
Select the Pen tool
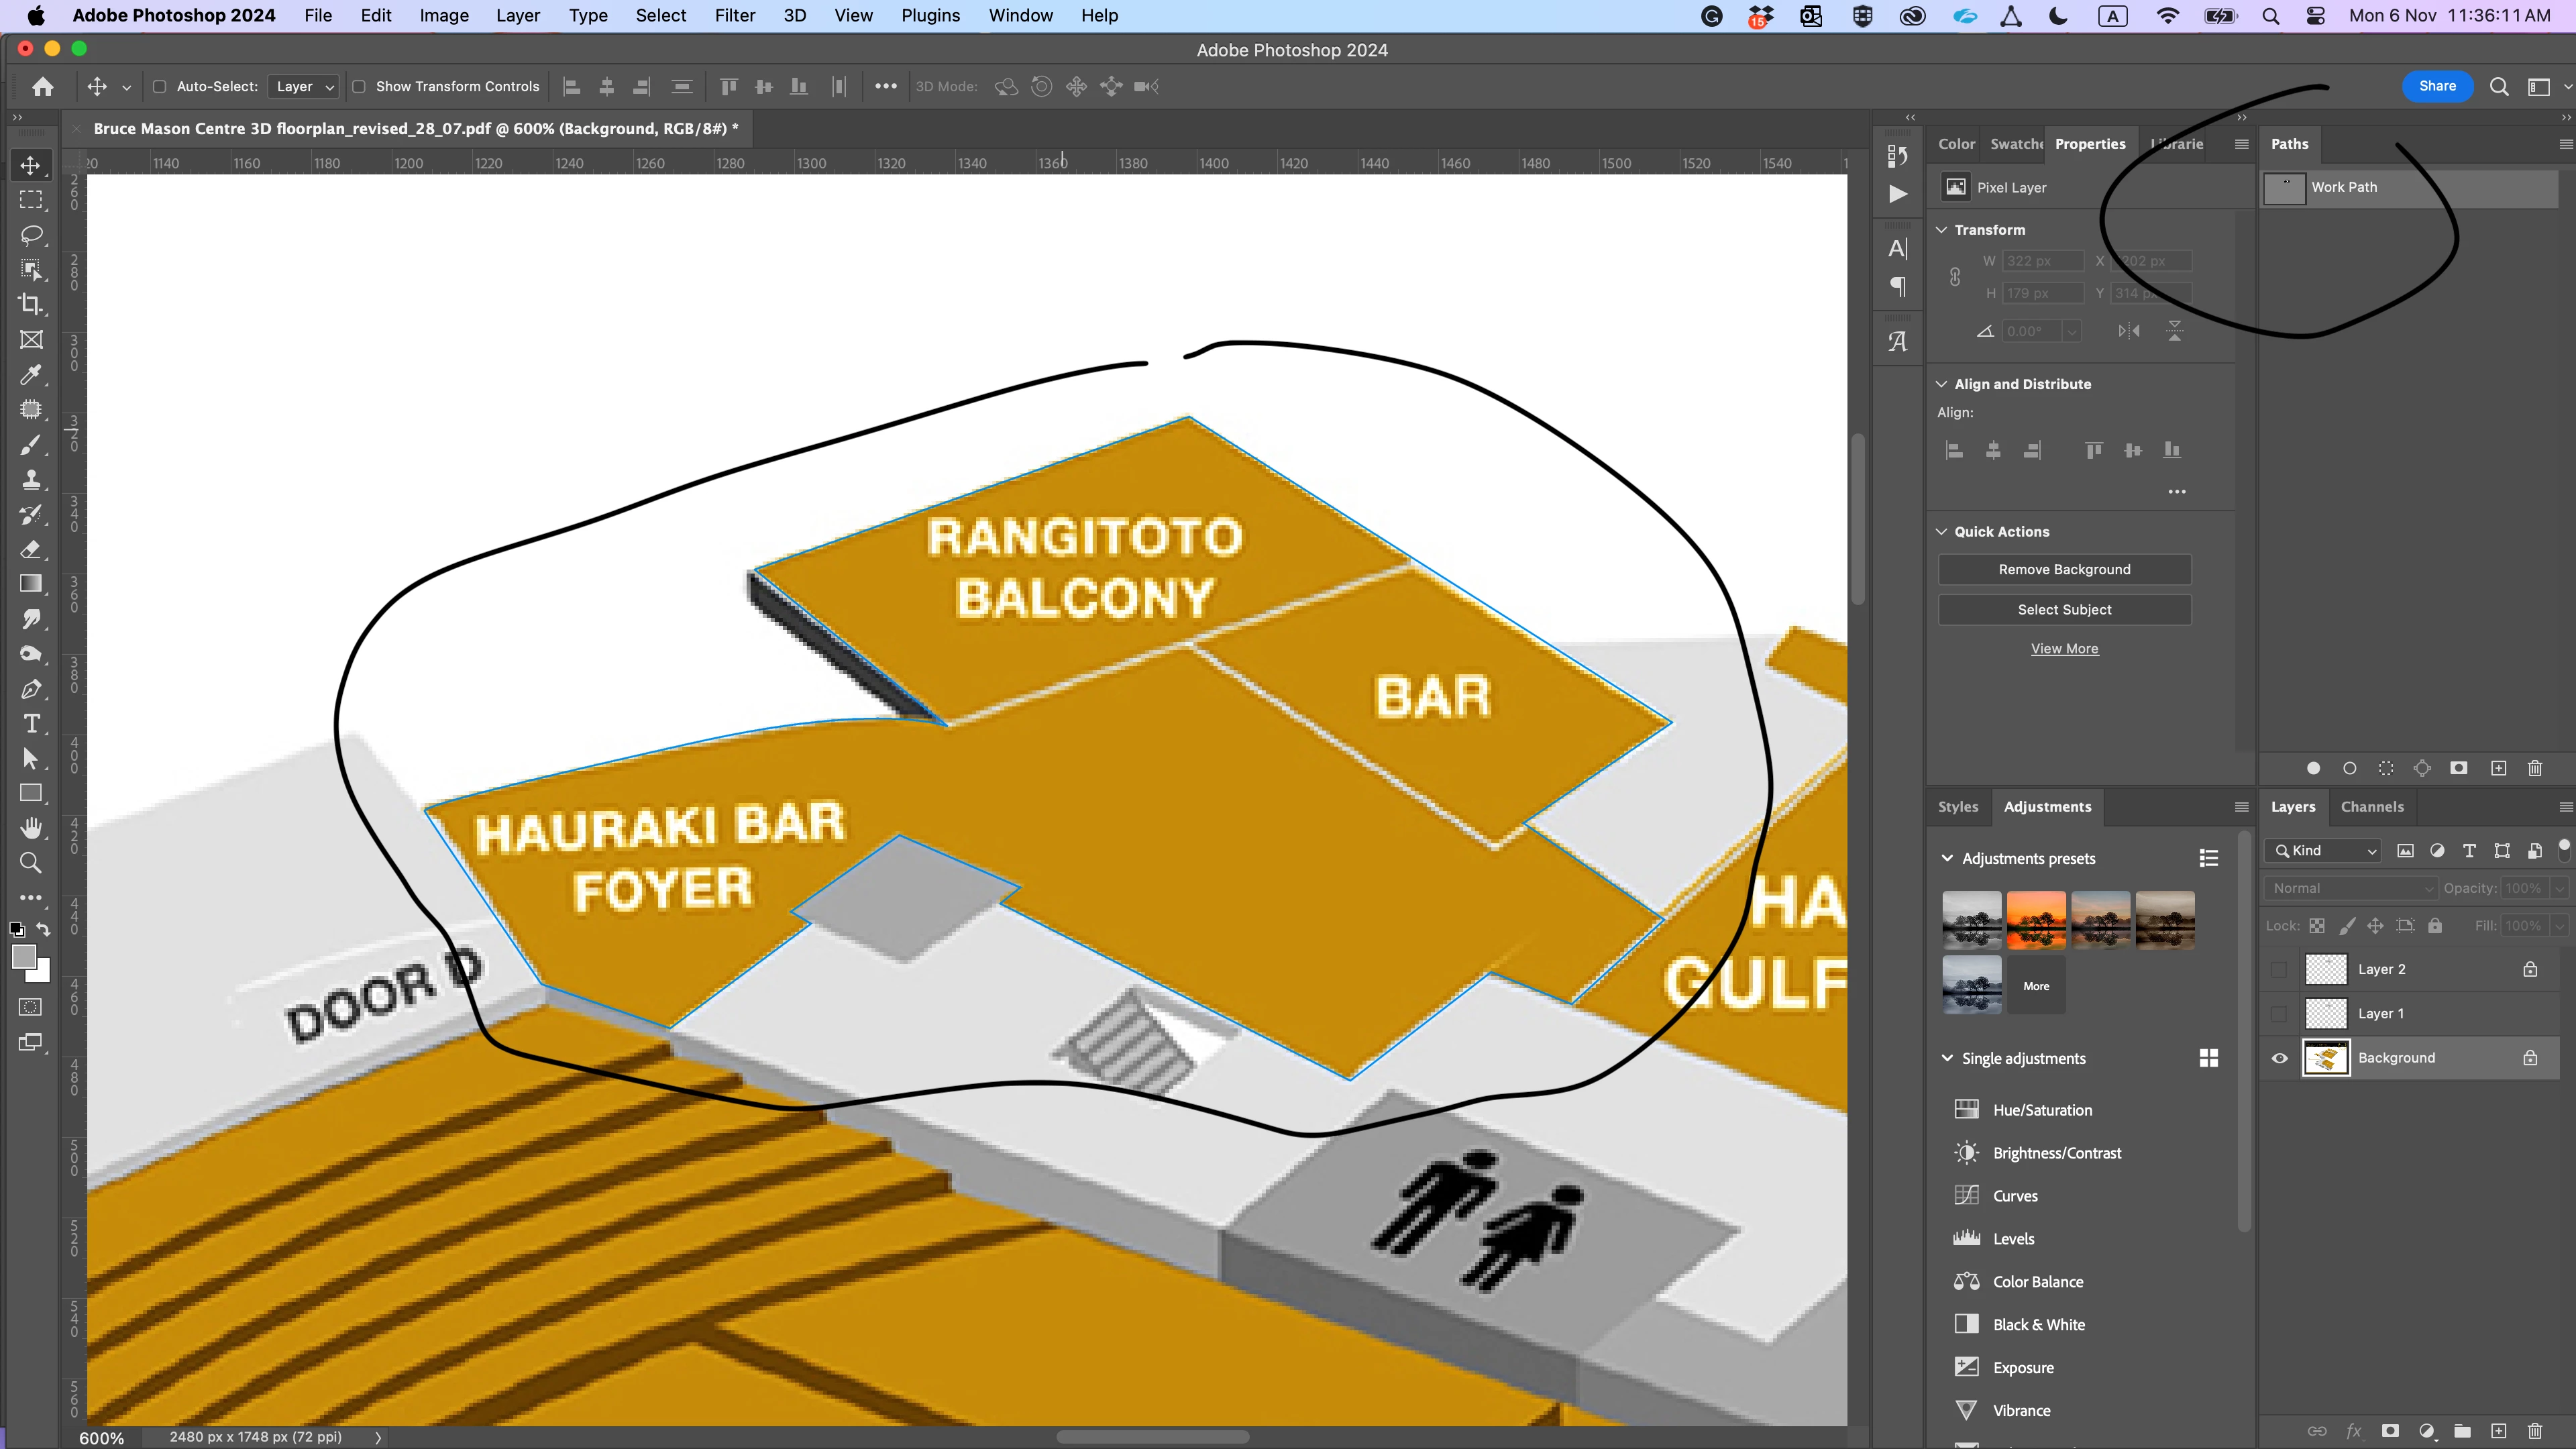[x=31, y=689]
